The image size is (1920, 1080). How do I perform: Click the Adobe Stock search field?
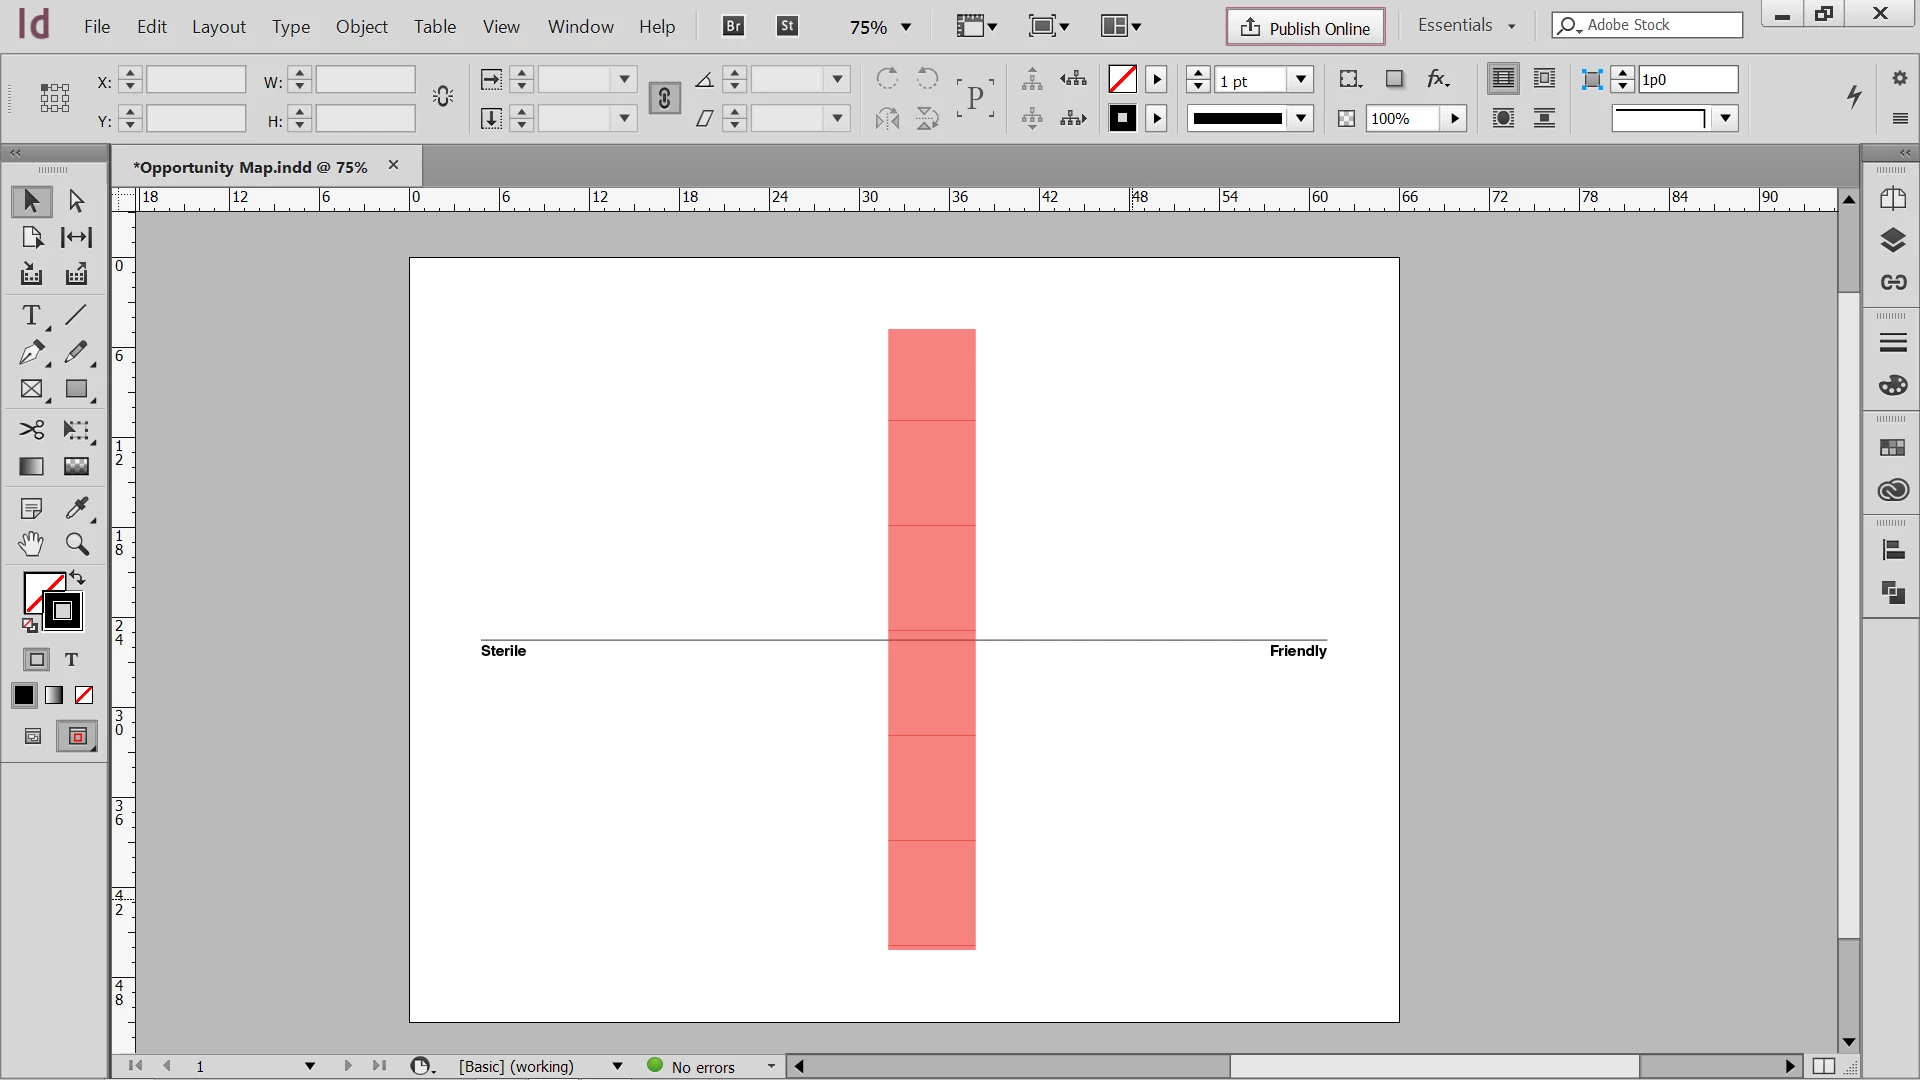(x=1658, y=25)
